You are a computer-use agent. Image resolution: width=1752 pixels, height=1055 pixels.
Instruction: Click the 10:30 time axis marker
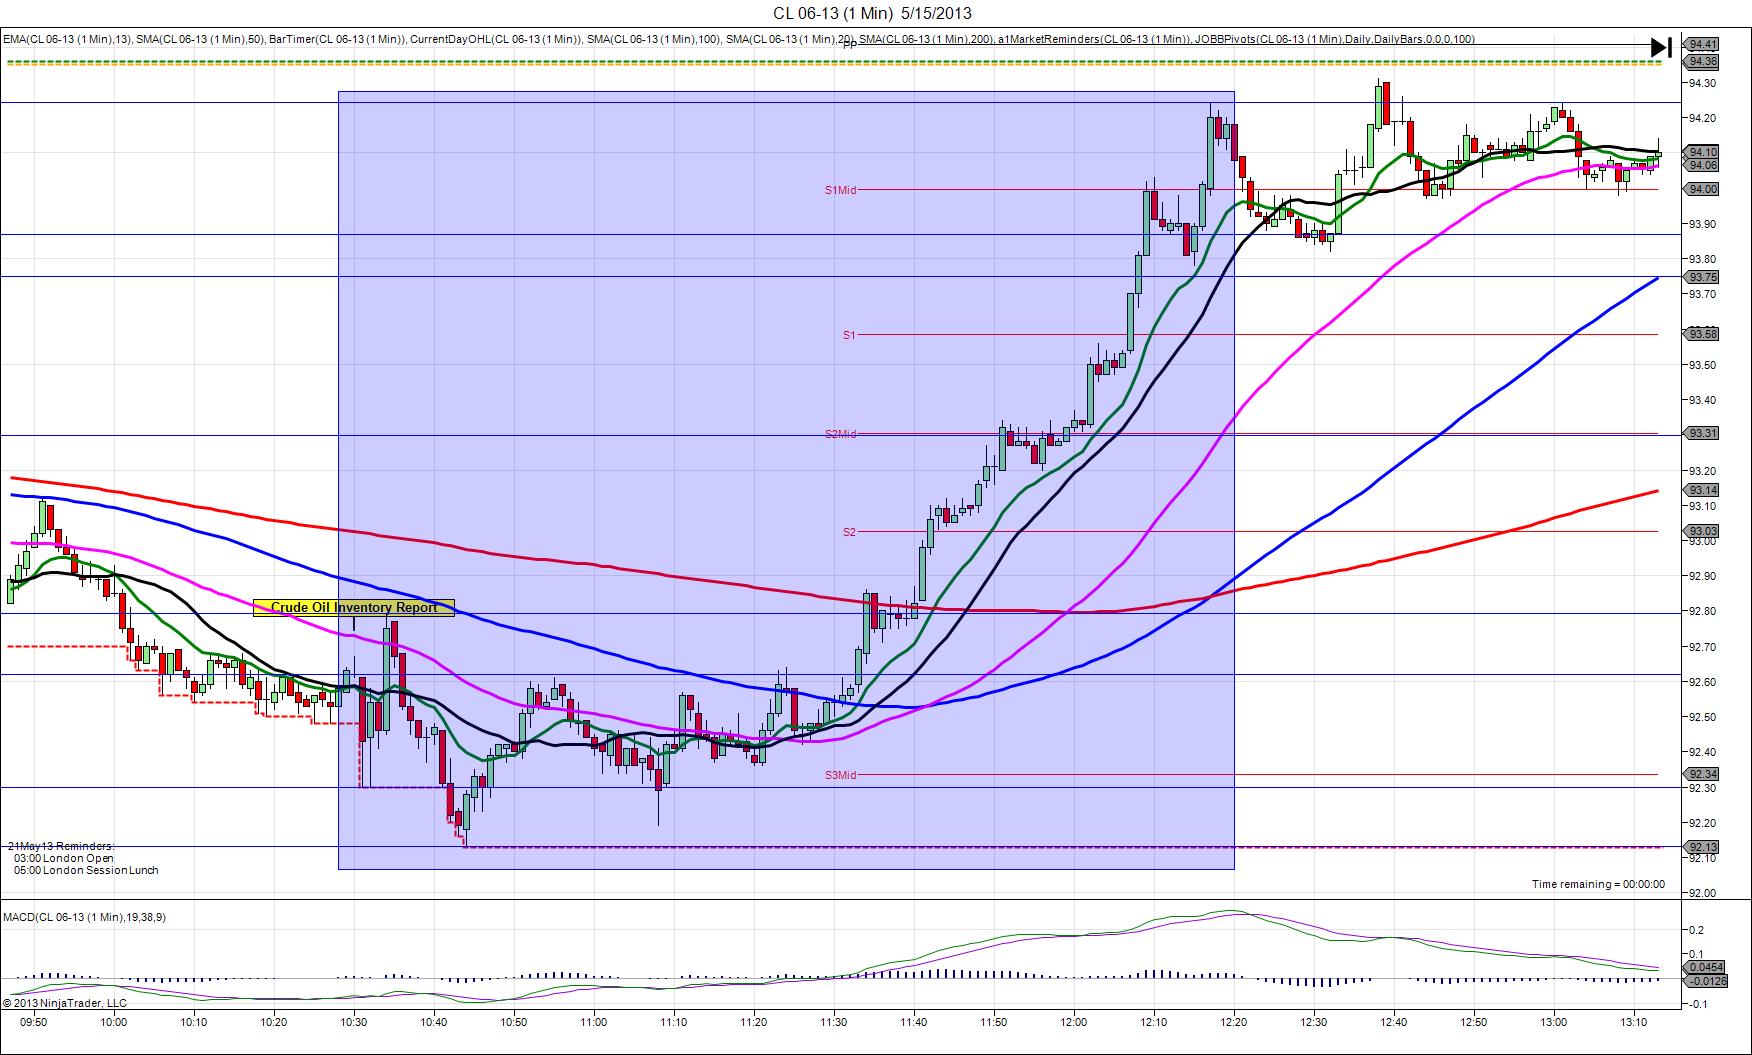[354, 1022]
